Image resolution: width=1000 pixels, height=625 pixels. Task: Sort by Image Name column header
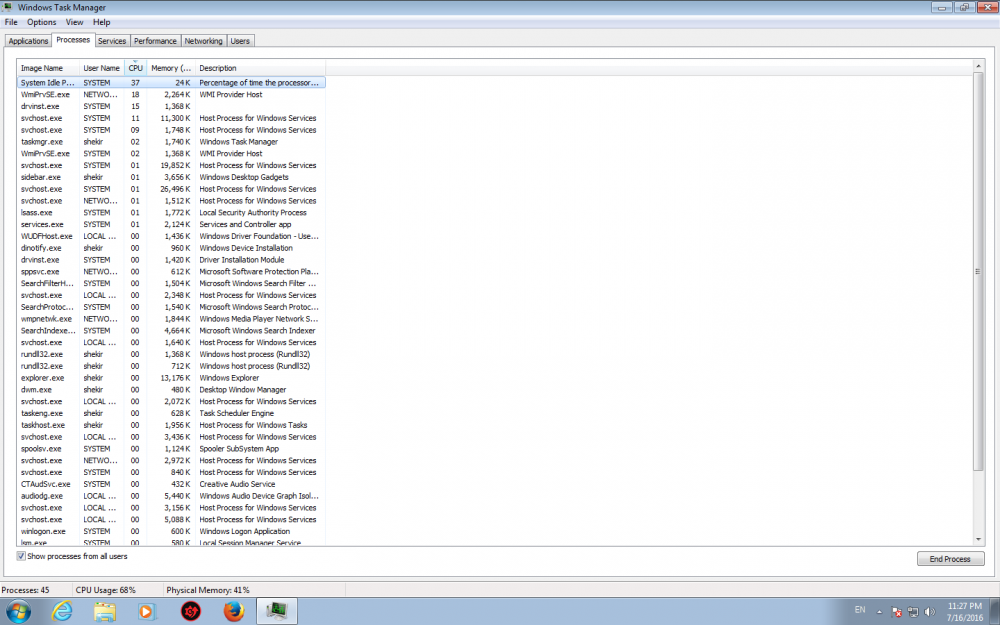[48, 68]
